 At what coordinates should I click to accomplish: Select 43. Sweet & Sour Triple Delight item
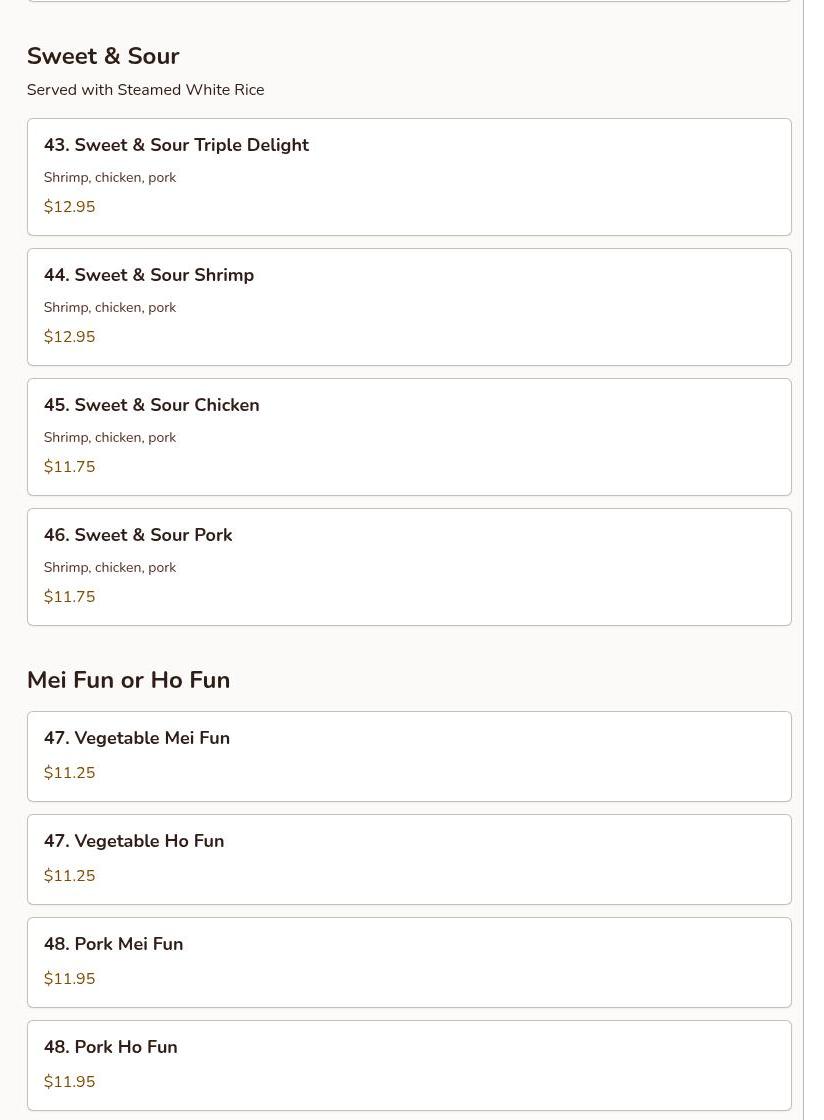(x=409, y=177)
